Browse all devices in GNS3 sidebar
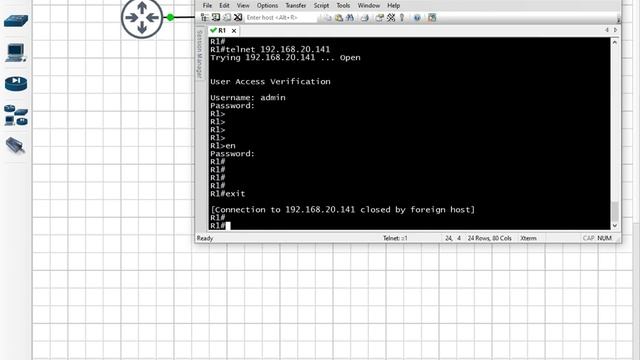The image size is (640, 360). [16, 115]
